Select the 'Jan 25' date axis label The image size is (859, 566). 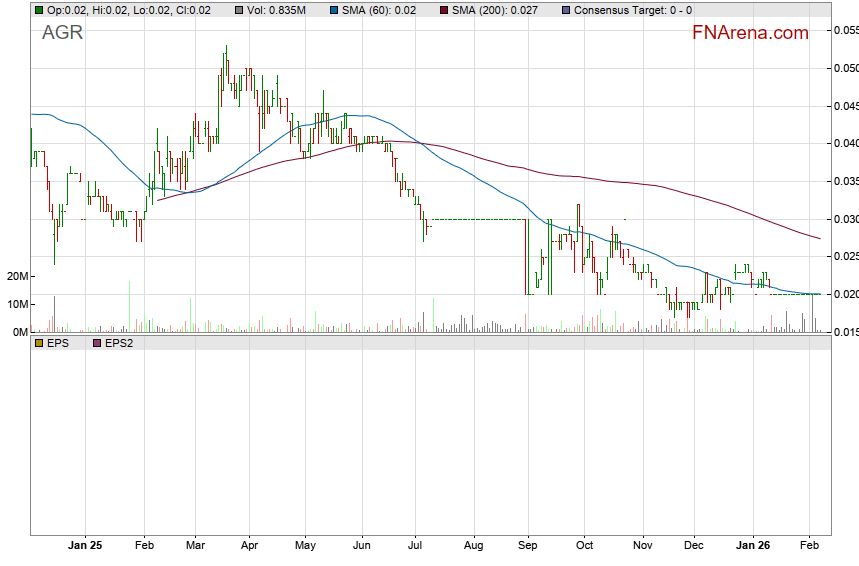pos(85,546)
